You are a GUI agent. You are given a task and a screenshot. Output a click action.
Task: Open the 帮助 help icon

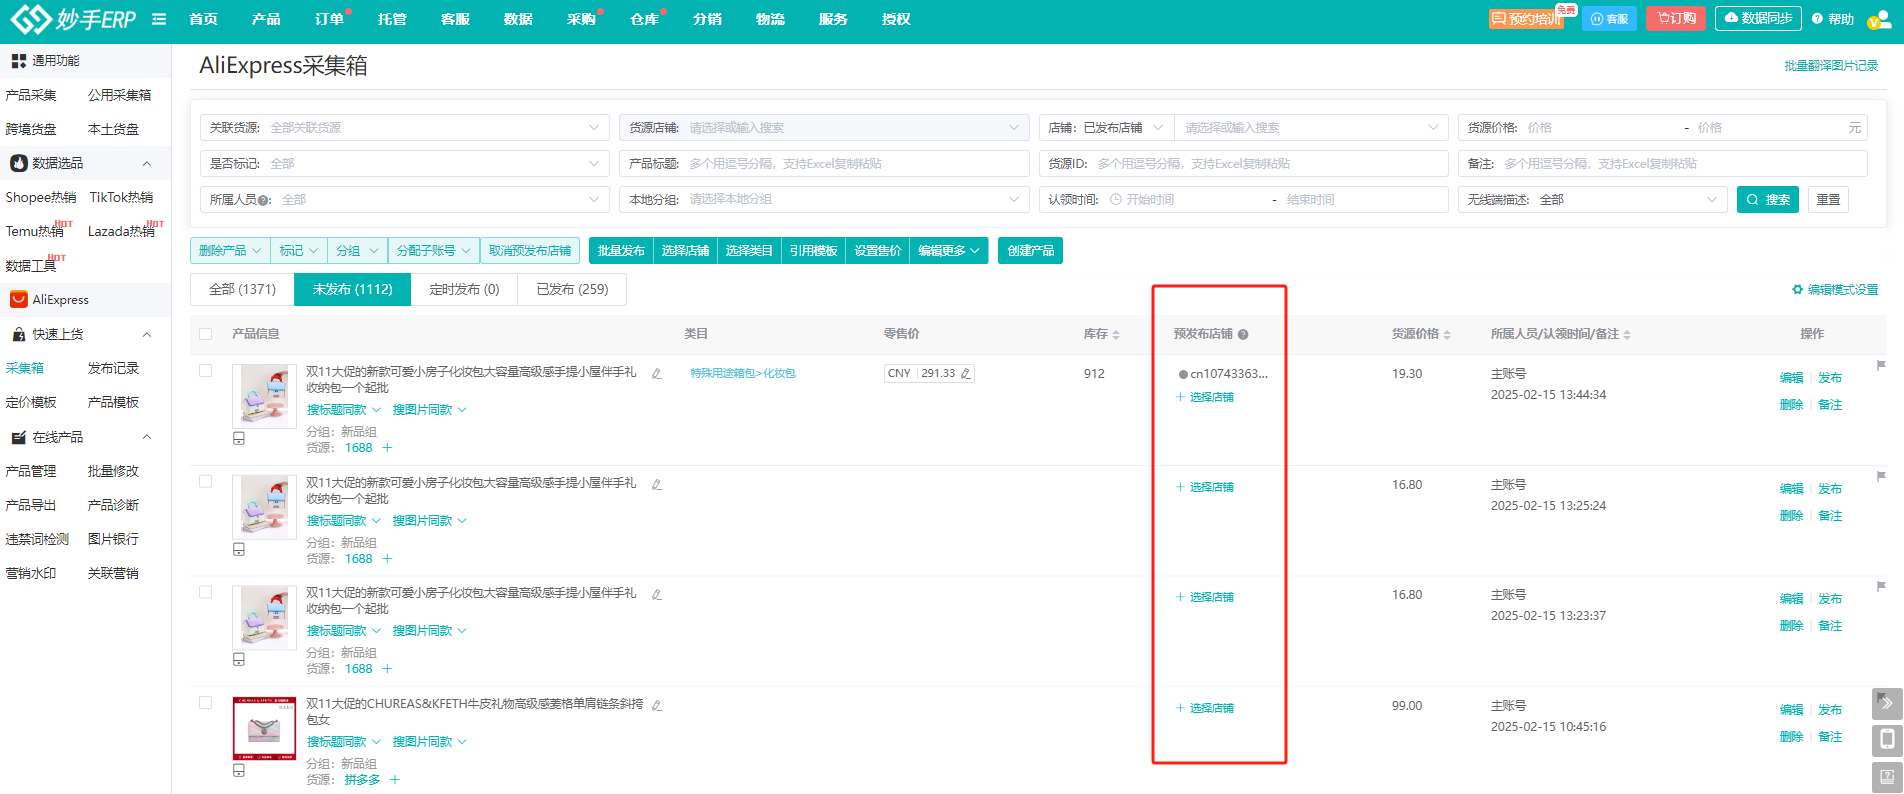pyautogui.click(x=1833, y=19)
